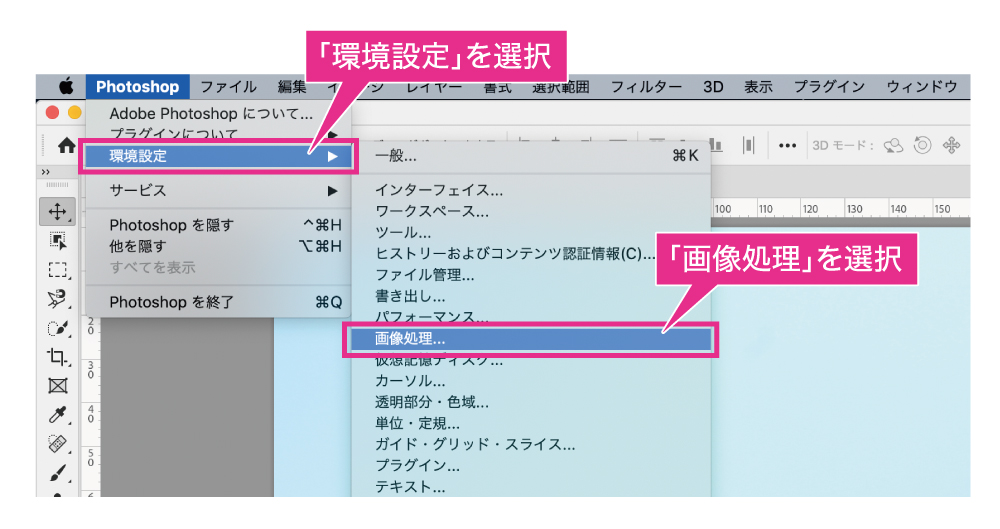Choose 他を隠す

pos(218,246)
